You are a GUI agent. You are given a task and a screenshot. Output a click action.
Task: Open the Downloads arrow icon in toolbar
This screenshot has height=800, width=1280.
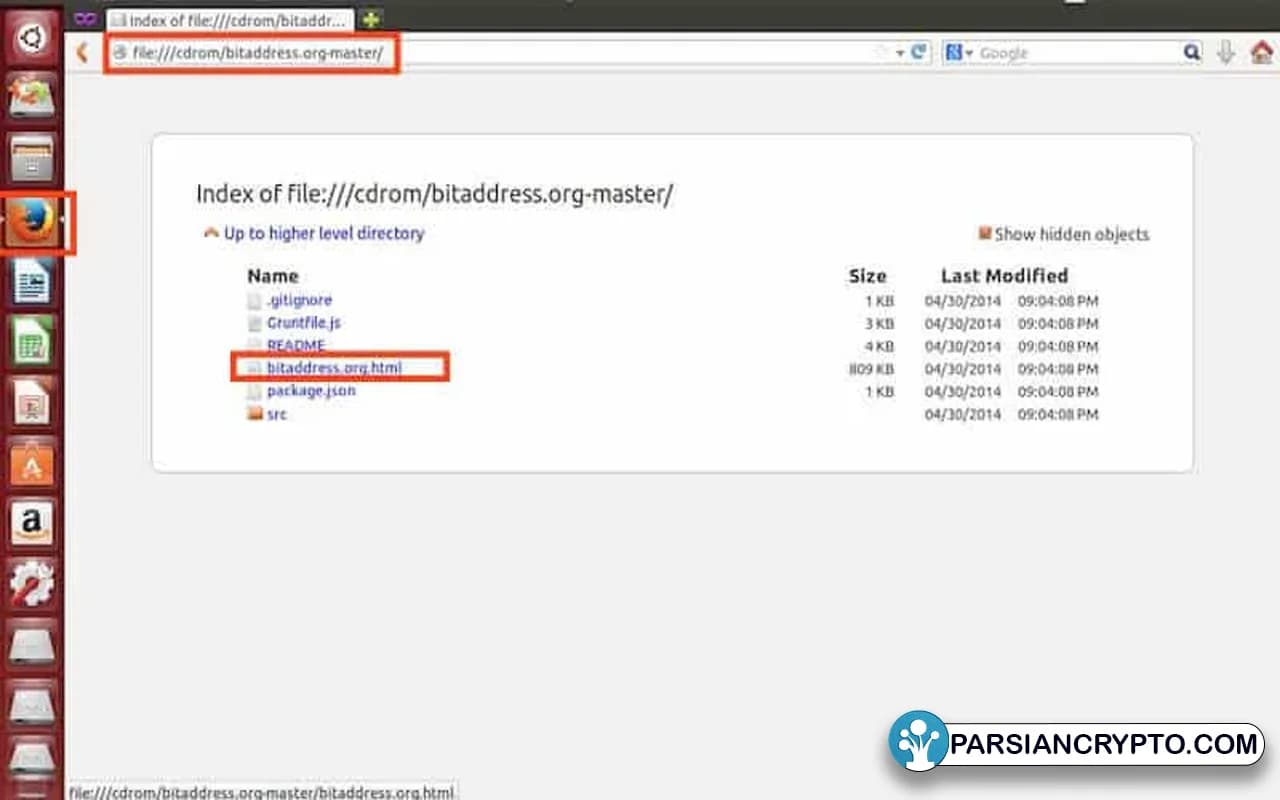point(1226,53)
